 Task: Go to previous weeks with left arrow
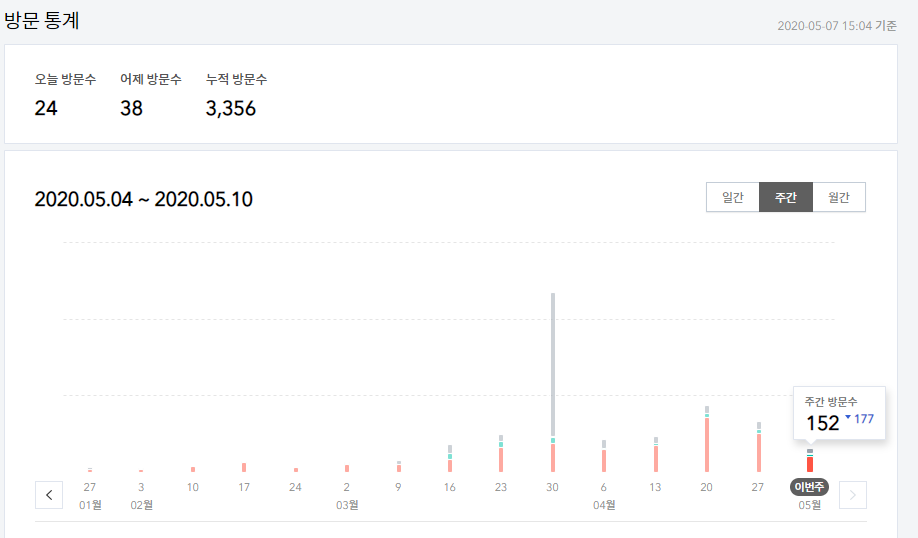point(49,495)
